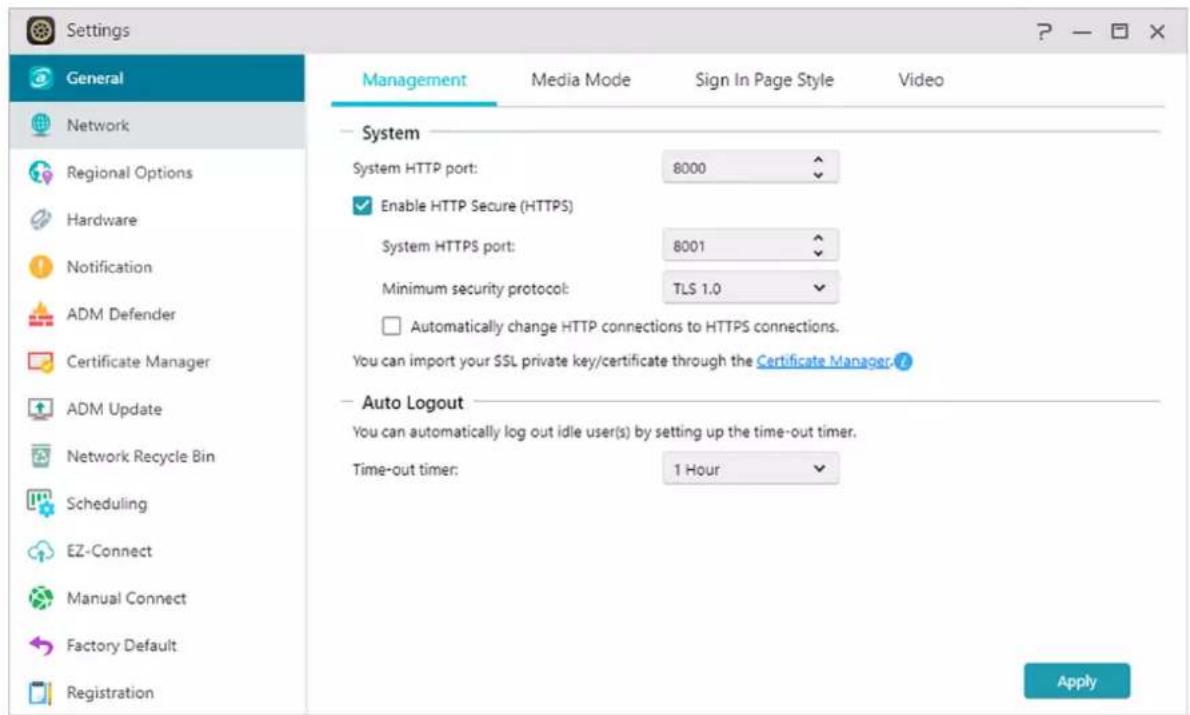Uncheck Enable HTTP Secure (HTTPS)
This screenshot has height=715, width=1190.
pos(362,206)
